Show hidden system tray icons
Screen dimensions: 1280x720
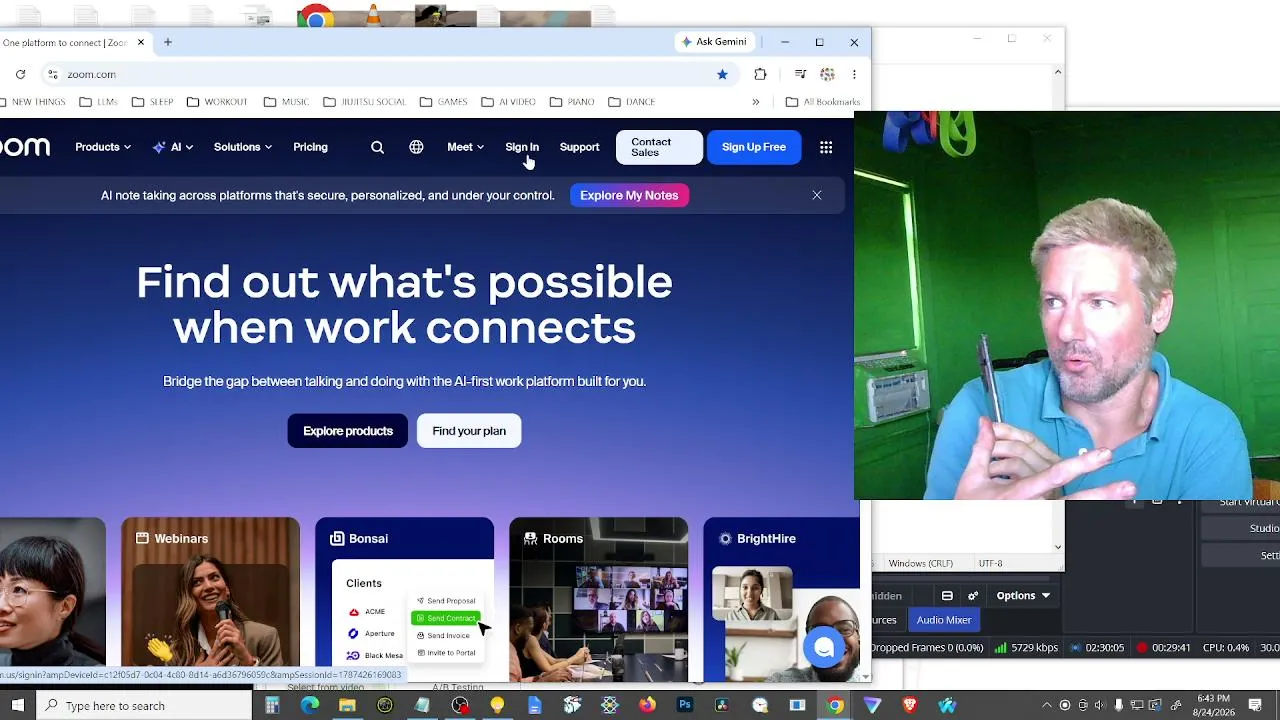tap(1047, 705)
